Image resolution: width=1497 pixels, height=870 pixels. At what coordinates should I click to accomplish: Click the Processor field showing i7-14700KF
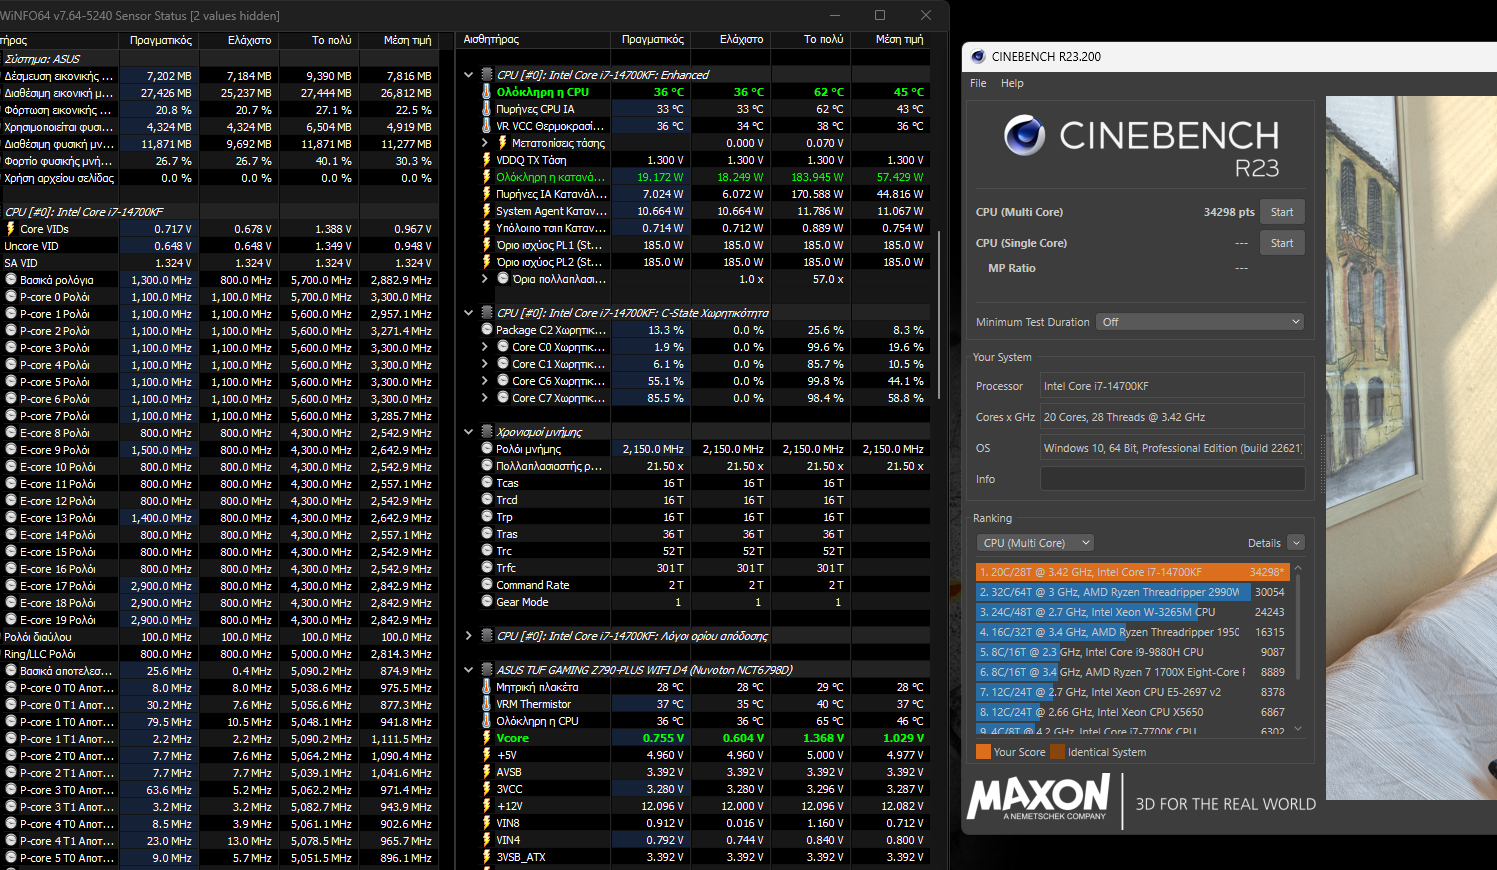(x=1172, y=386)
